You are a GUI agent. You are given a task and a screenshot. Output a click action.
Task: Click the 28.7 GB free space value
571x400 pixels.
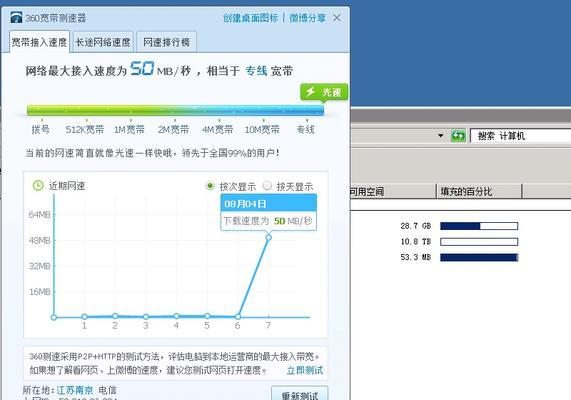[x=416, y=226]
